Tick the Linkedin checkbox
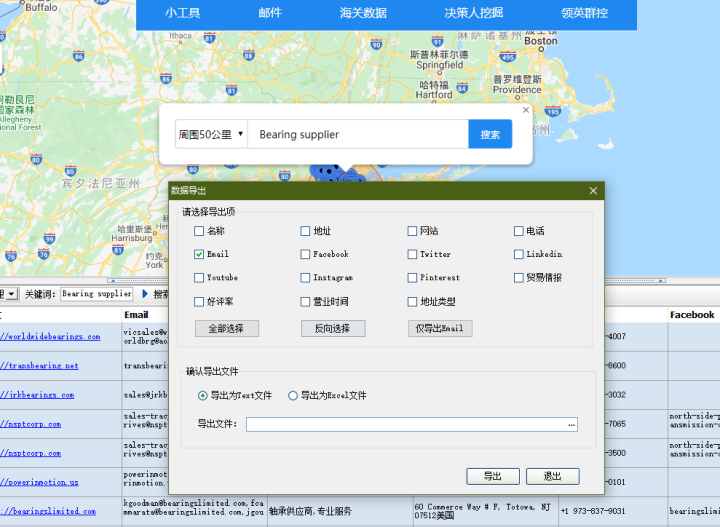The height and width of the screenshot is (527, 720). (519, 255)
